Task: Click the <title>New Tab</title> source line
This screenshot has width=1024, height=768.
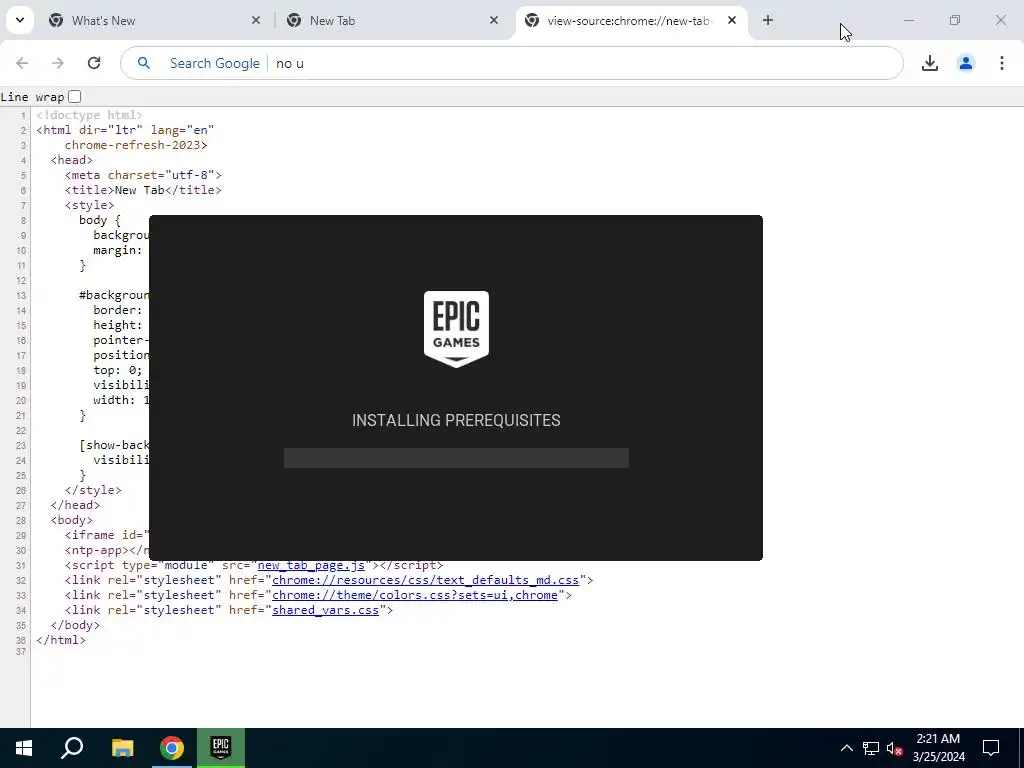Action: pyautogui.click(x=143, y=190)
